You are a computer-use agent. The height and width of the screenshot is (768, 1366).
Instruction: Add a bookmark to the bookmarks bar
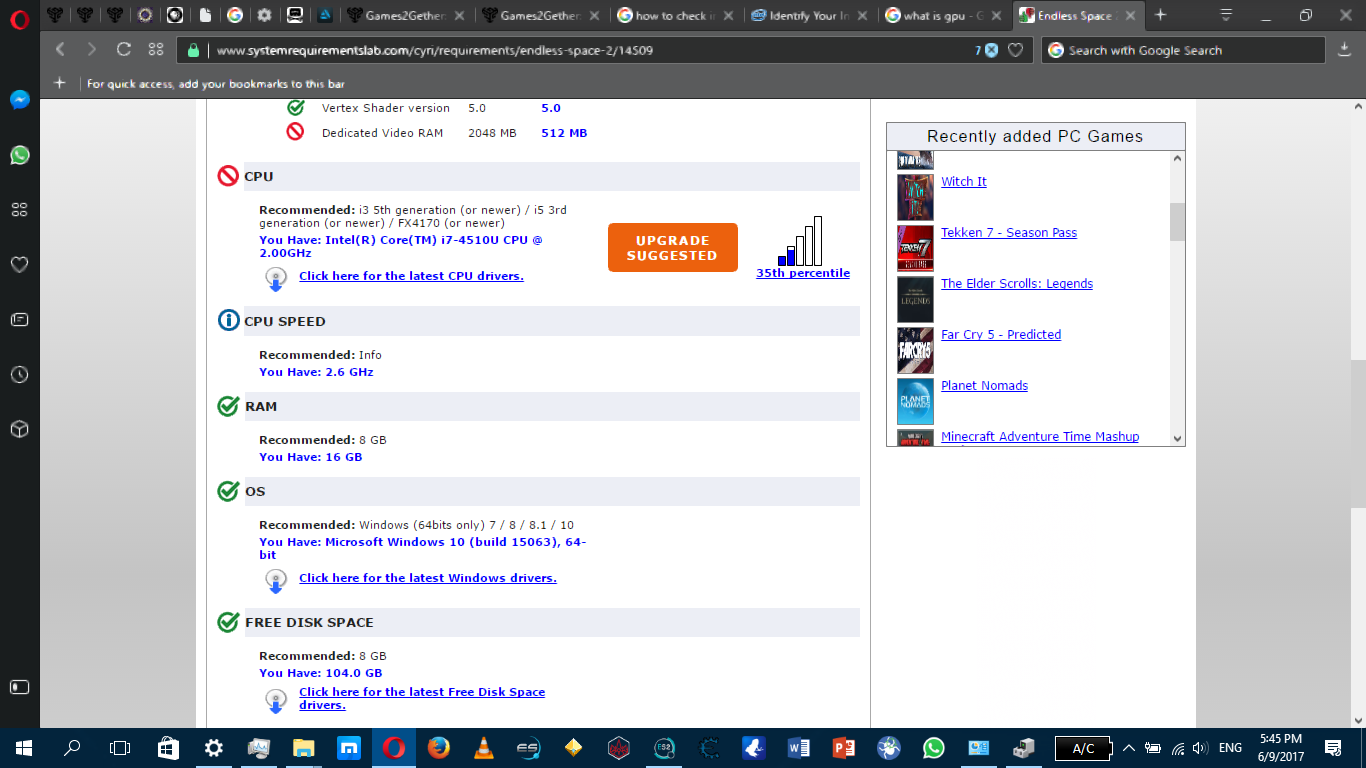[59, 83]
